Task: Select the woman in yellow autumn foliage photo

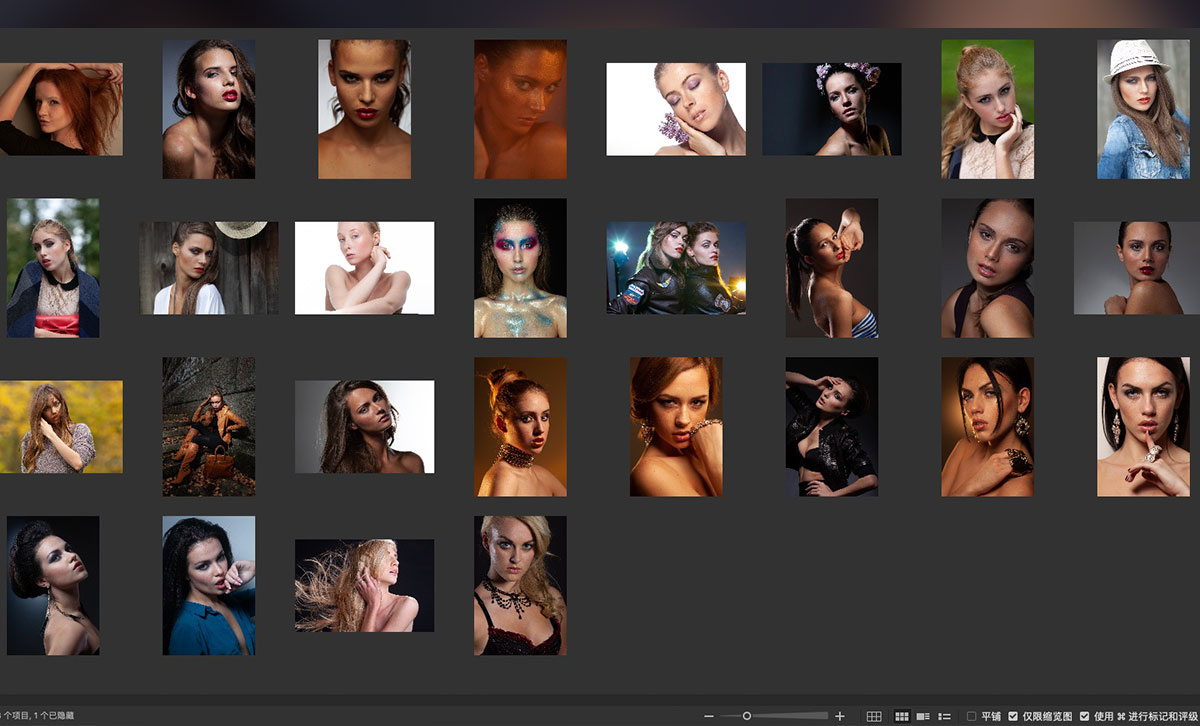Action: pos(60,427)
